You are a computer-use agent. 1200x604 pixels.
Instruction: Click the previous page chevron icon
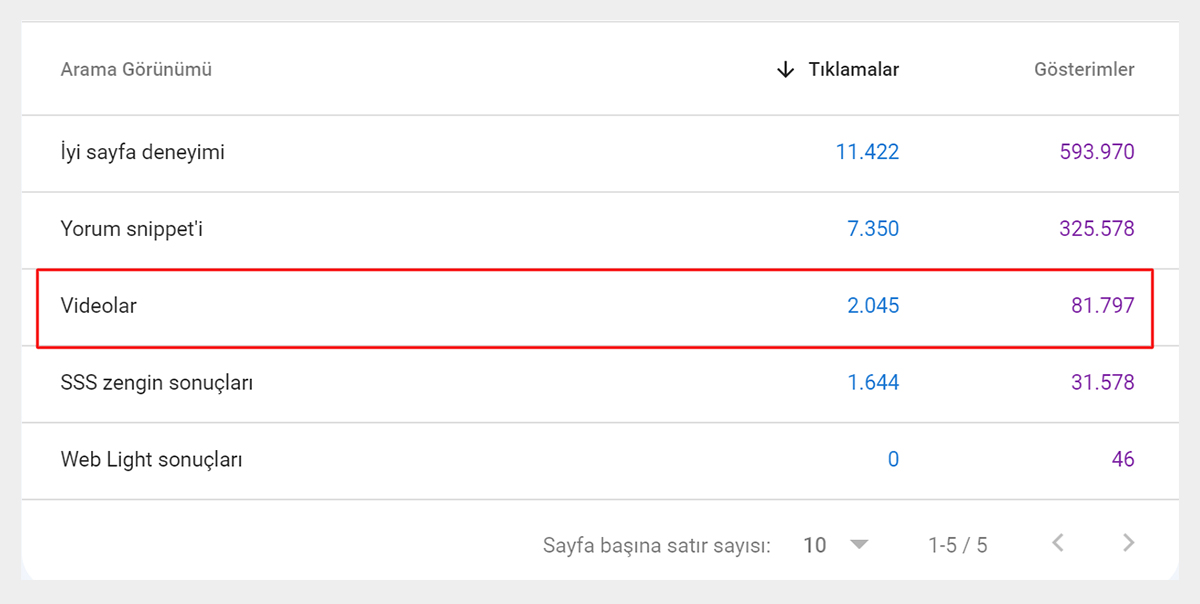click(1058, 544)
